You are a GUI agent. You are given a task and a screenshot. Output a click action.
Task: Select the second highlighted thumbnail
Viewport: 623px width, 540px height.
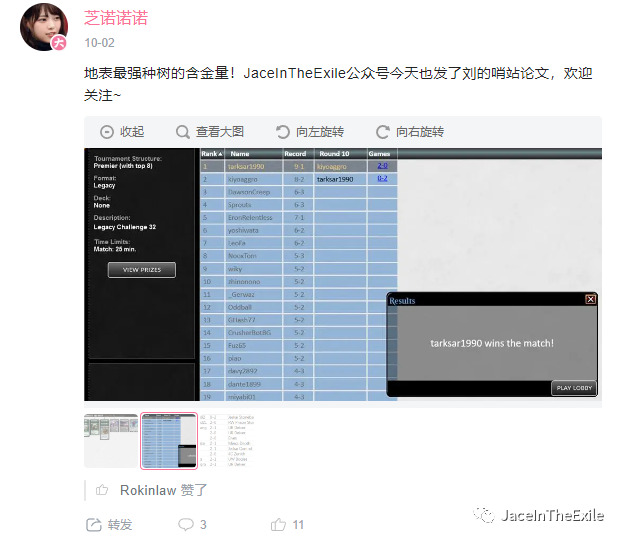(168, 440)
